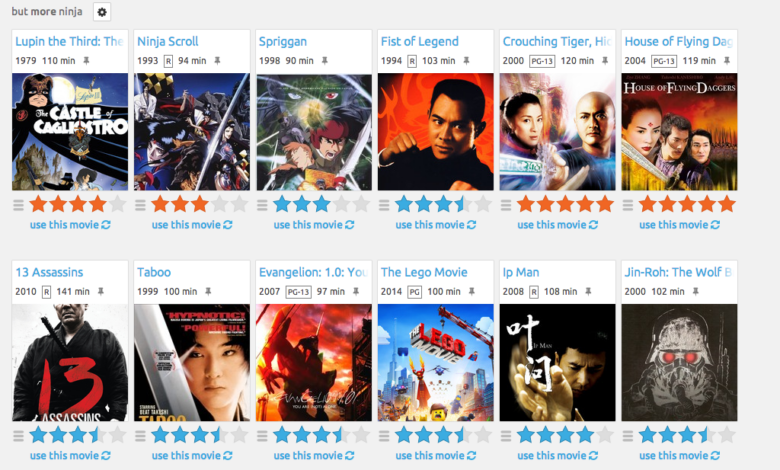Pin The Lego Movie card
This screenshot has width=780, height=470.
(472, 291)
